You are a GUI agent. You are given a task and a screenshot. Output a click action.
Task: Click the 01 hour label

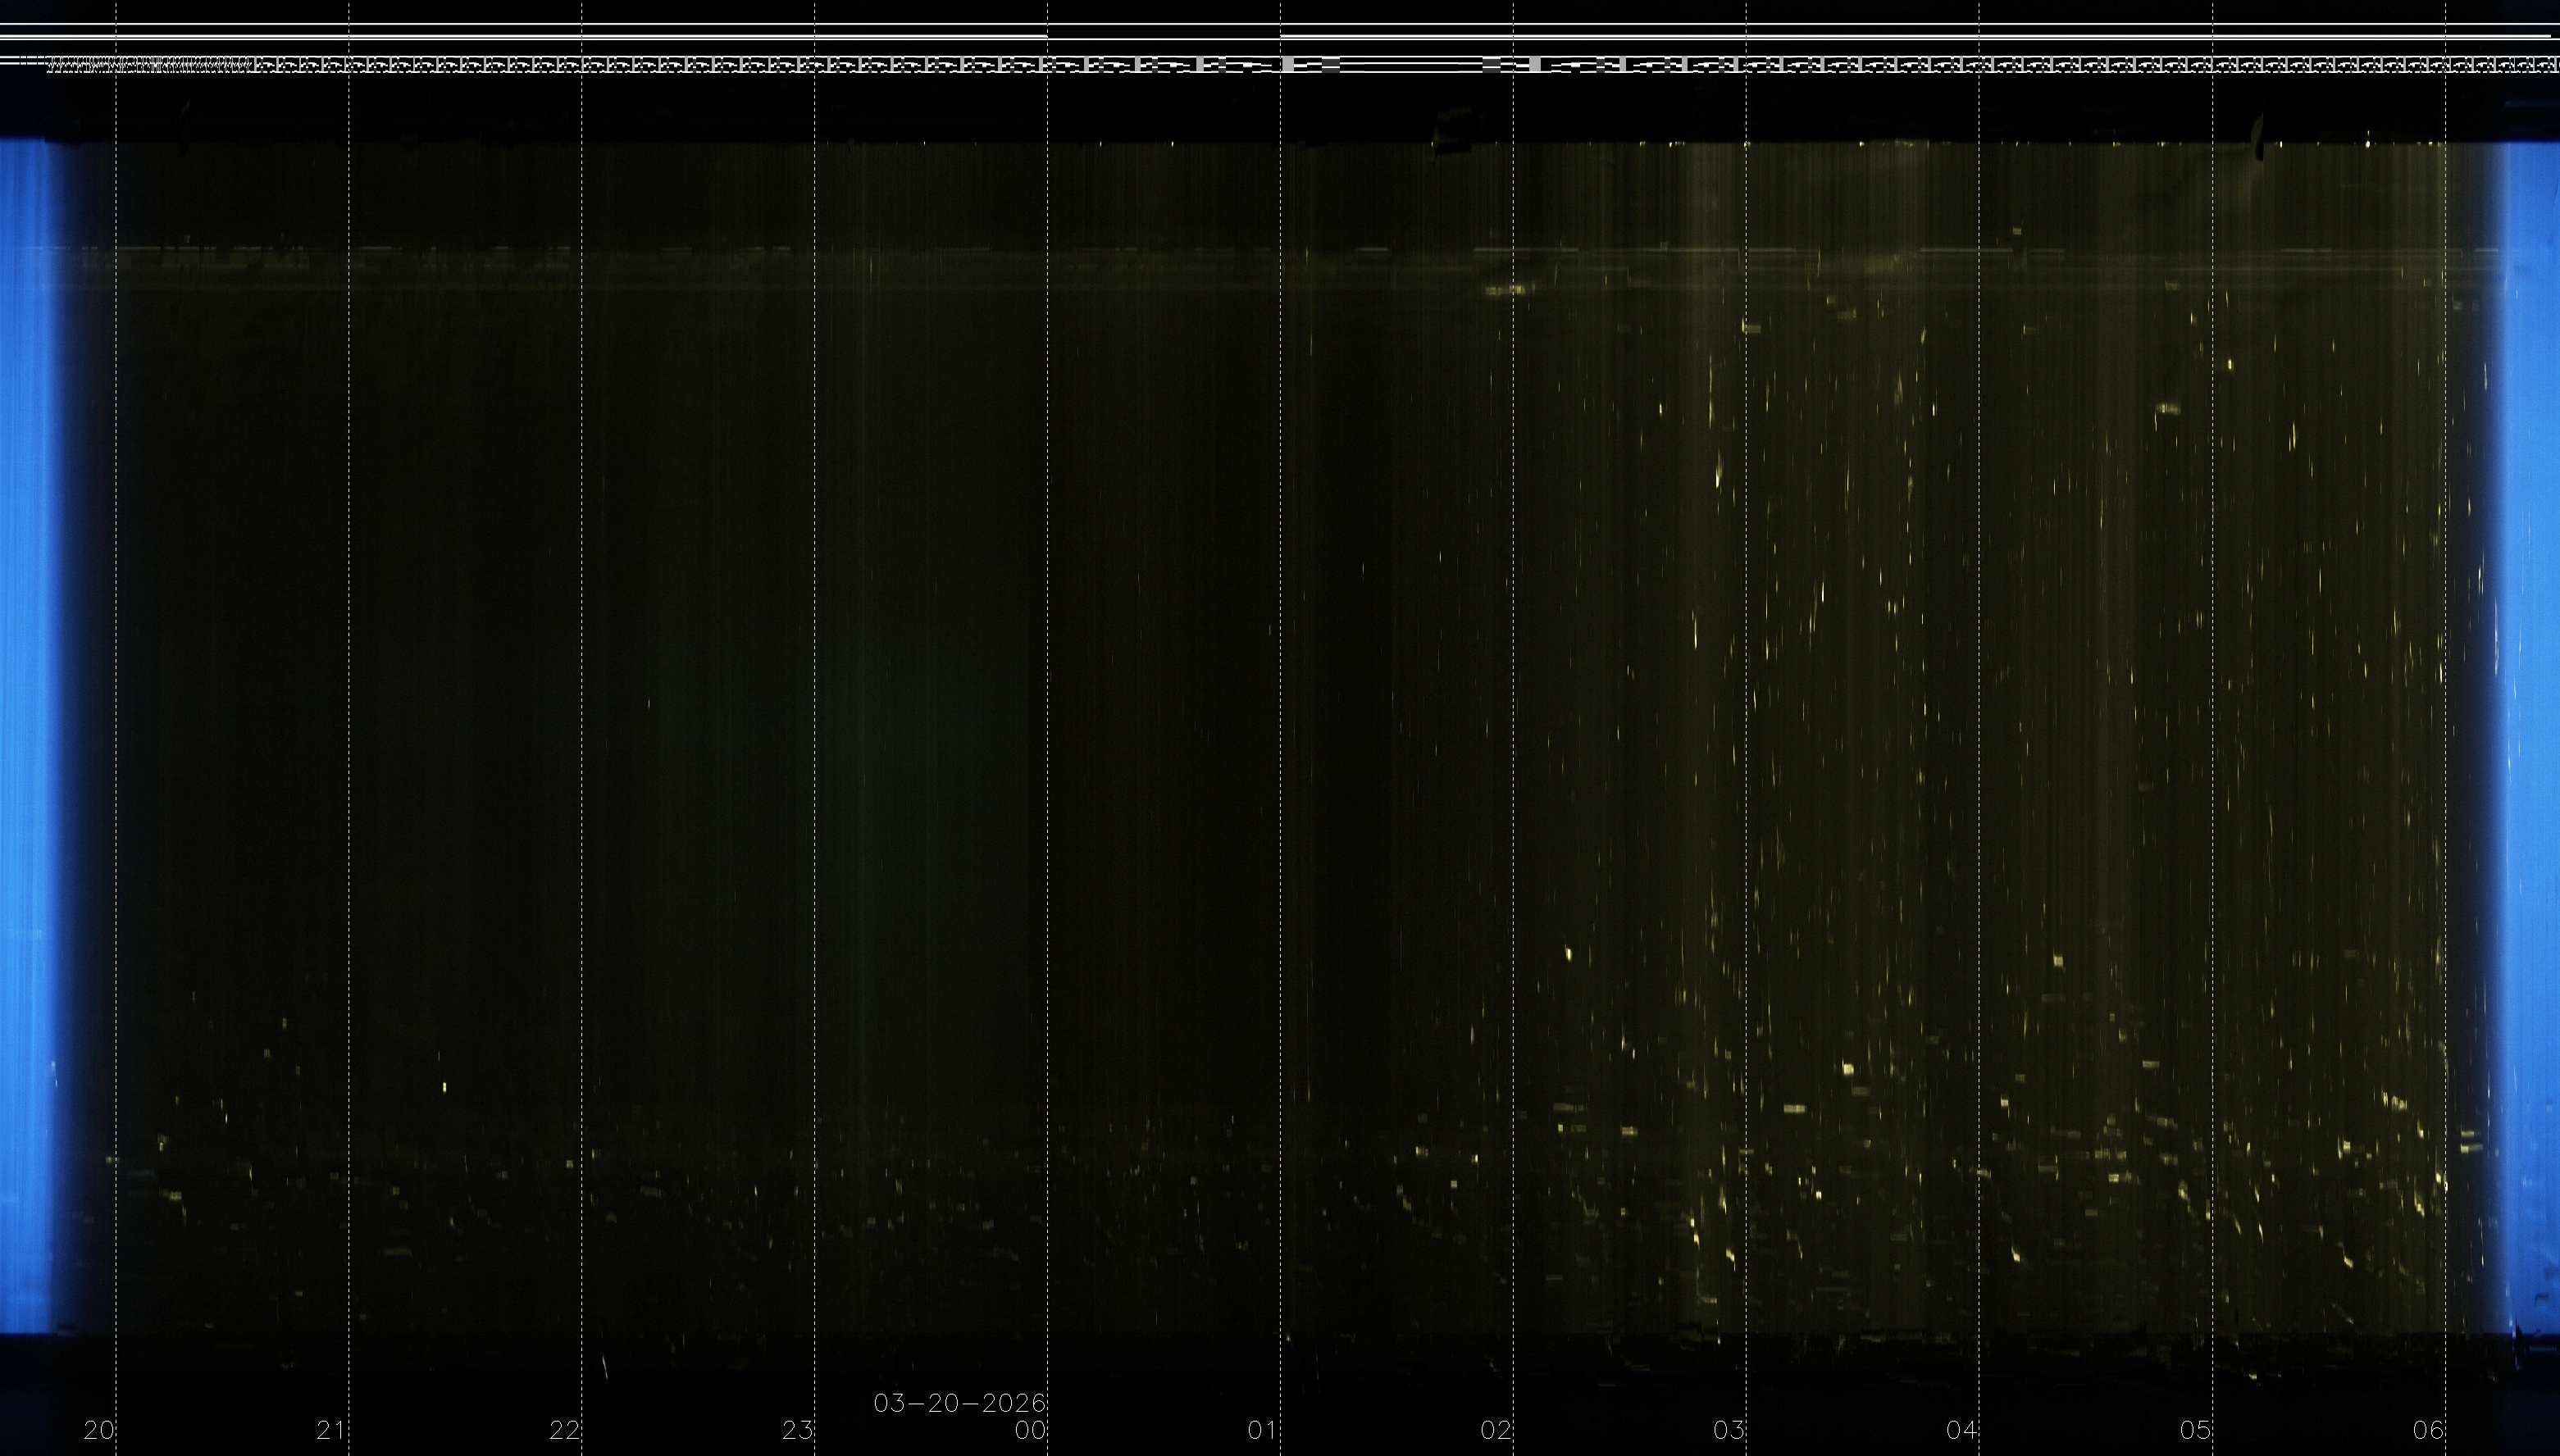pyautogui.click(x=1262, y=1430)
